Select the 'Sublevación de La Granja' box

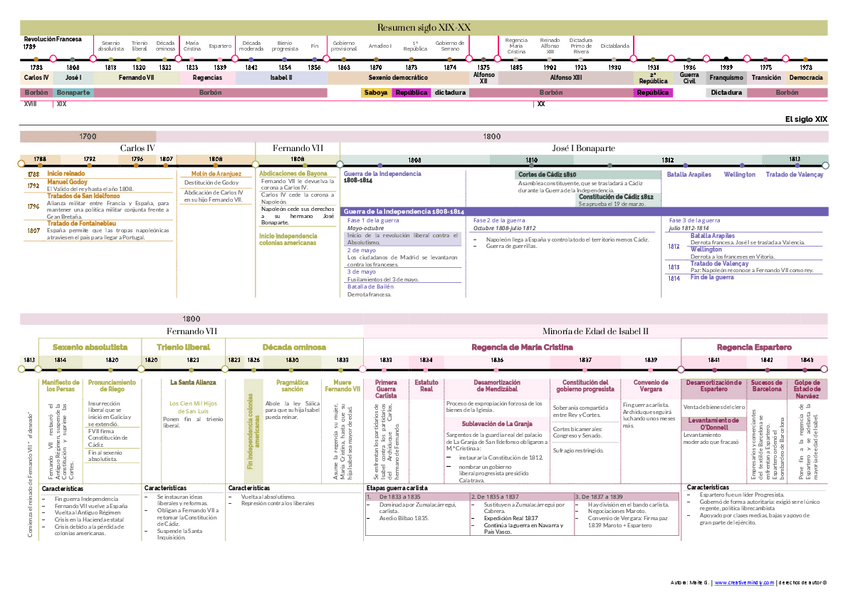pos(496,424)
